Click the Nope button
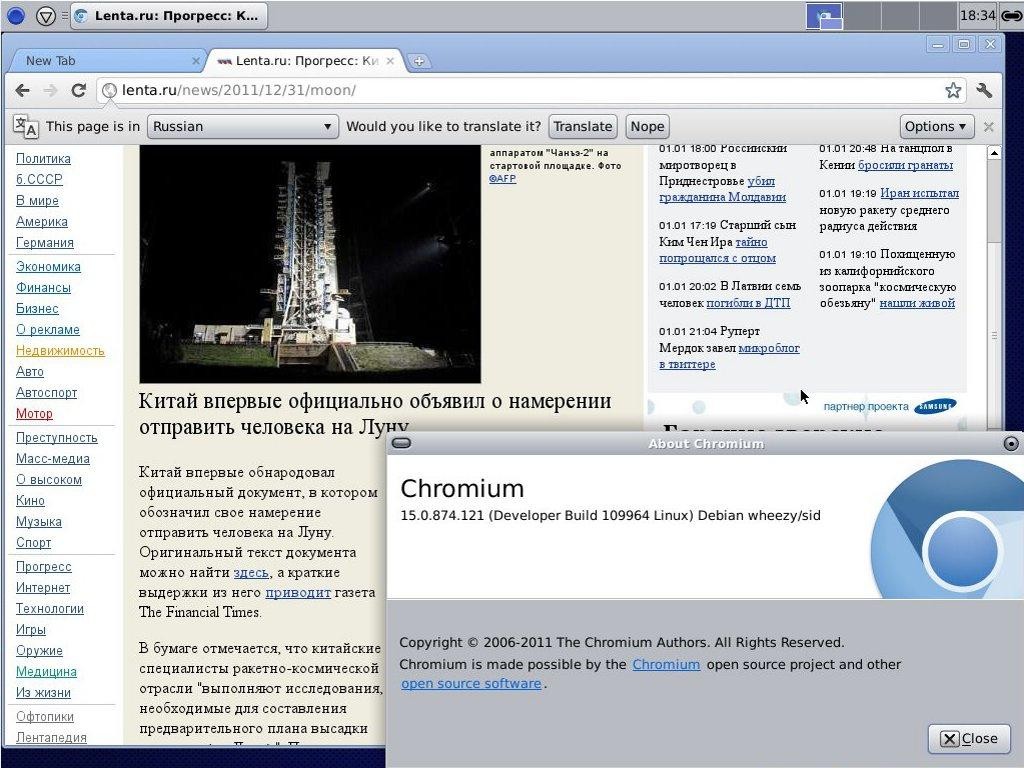1024x768 pixels. click(x=647, y=126)
